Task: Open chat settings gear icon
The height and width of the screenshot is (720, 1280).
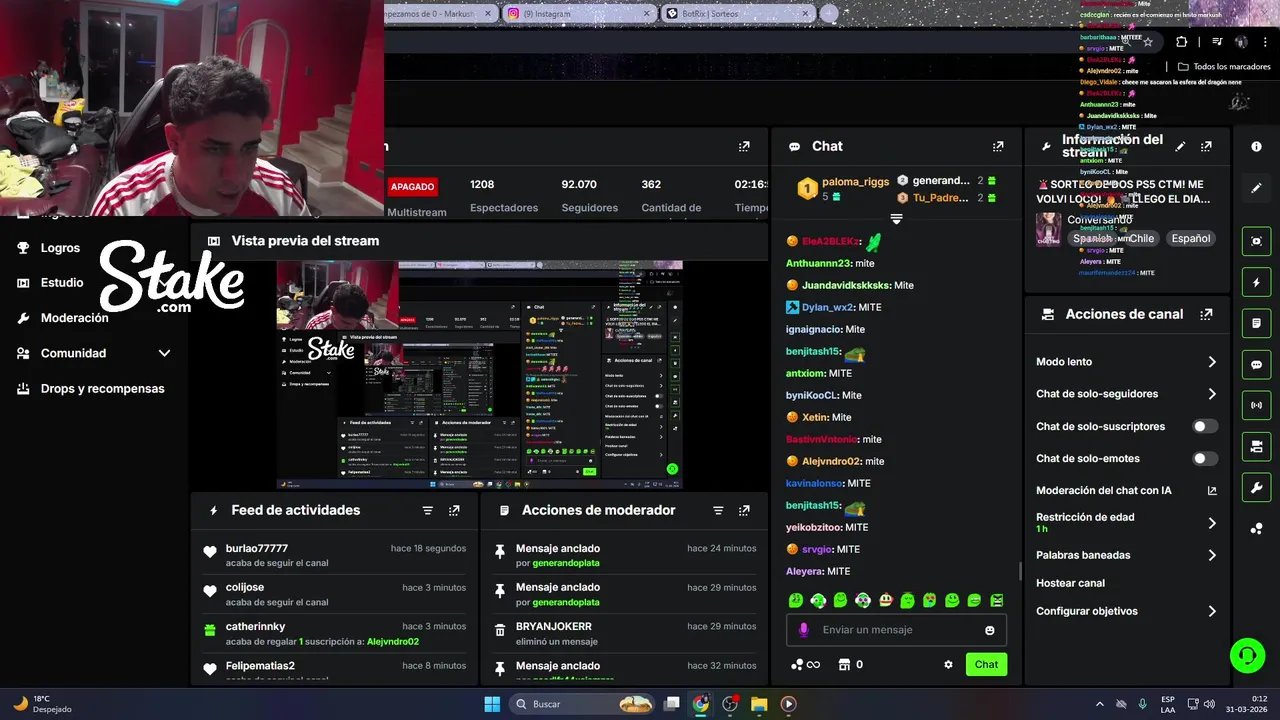Action: point(948,664)
